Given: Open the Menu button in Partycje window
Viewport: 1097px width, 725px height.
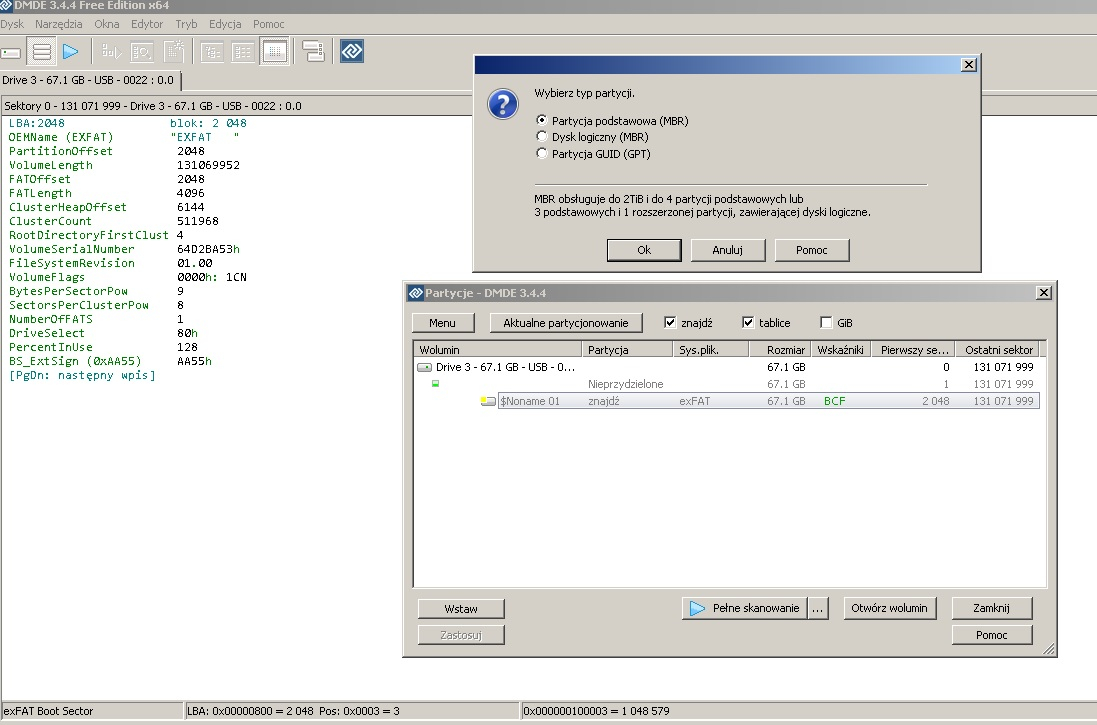Looking at the screenshot, I should coord(442,323).
